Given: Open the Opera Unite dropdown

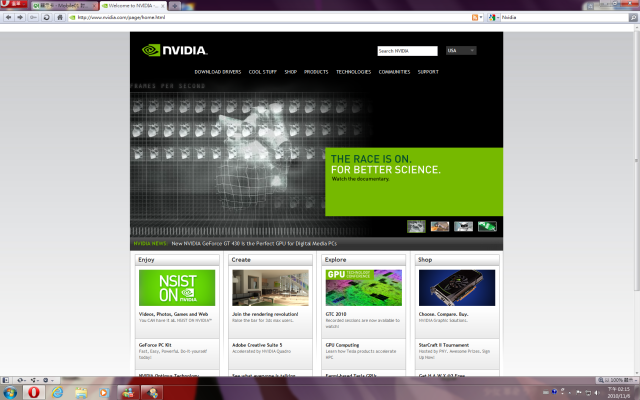Looking at the screenshot, I should click(35, 380).
